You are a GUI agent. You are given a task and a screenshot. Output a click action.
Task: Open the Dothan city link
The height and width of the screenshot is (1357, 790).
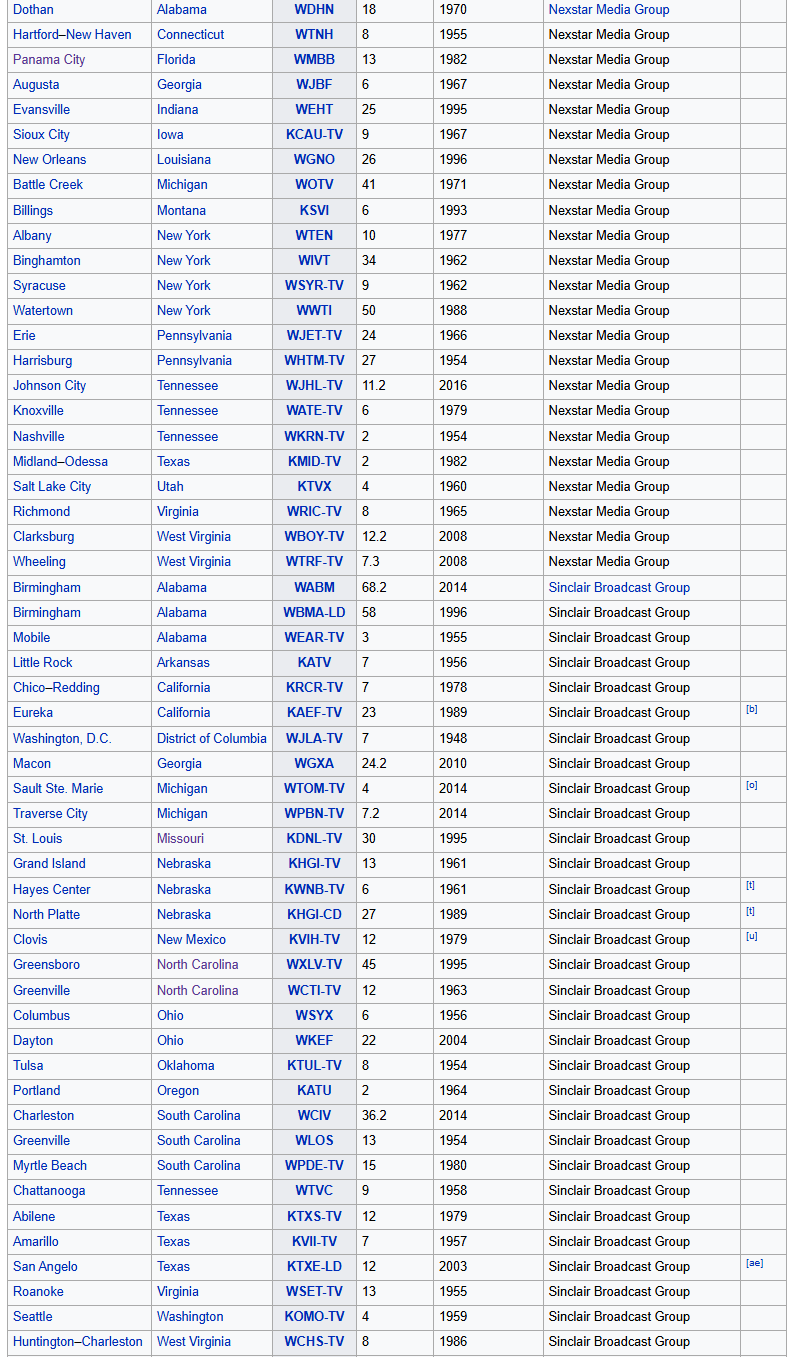tap(33, 9)
